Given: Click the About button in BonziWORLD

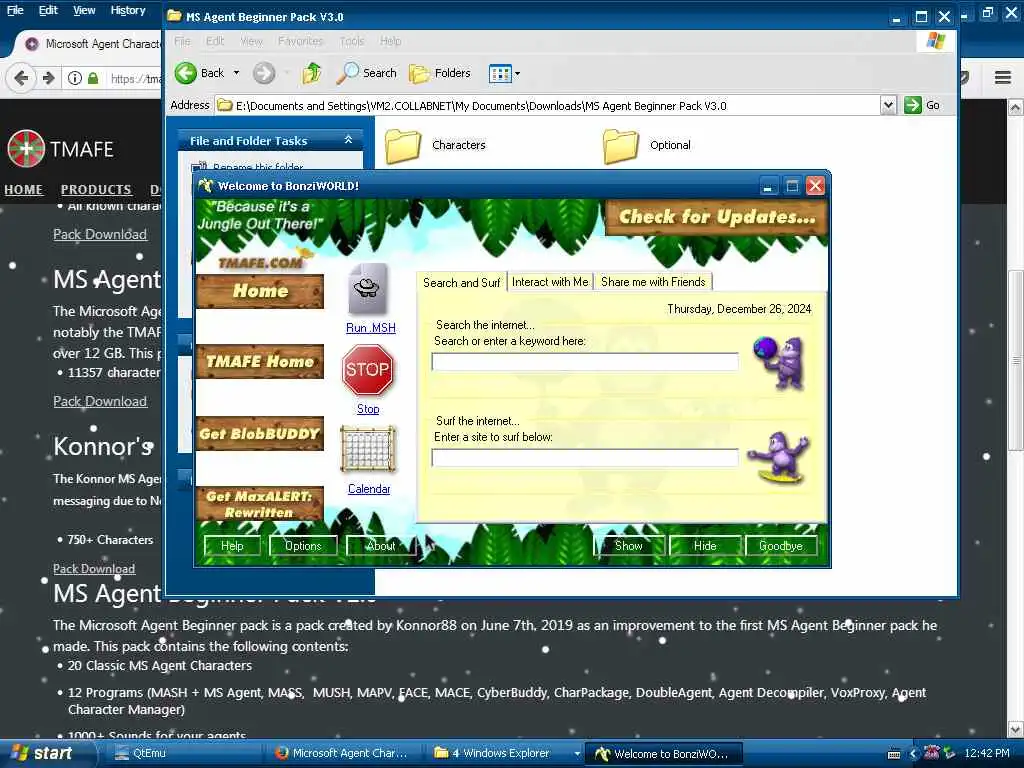Looking at the screenshot, I should click(x=381, y=545).
